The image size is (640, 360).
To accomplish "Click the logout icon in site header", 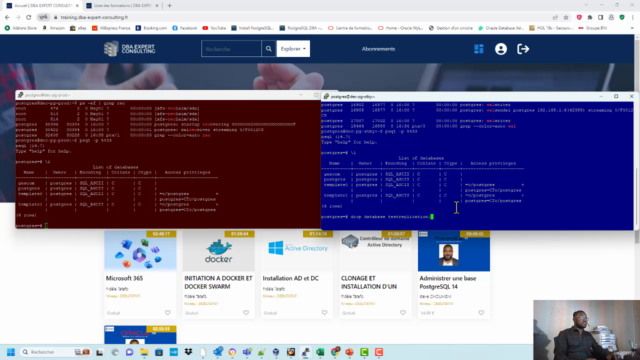I will [523, 49].
